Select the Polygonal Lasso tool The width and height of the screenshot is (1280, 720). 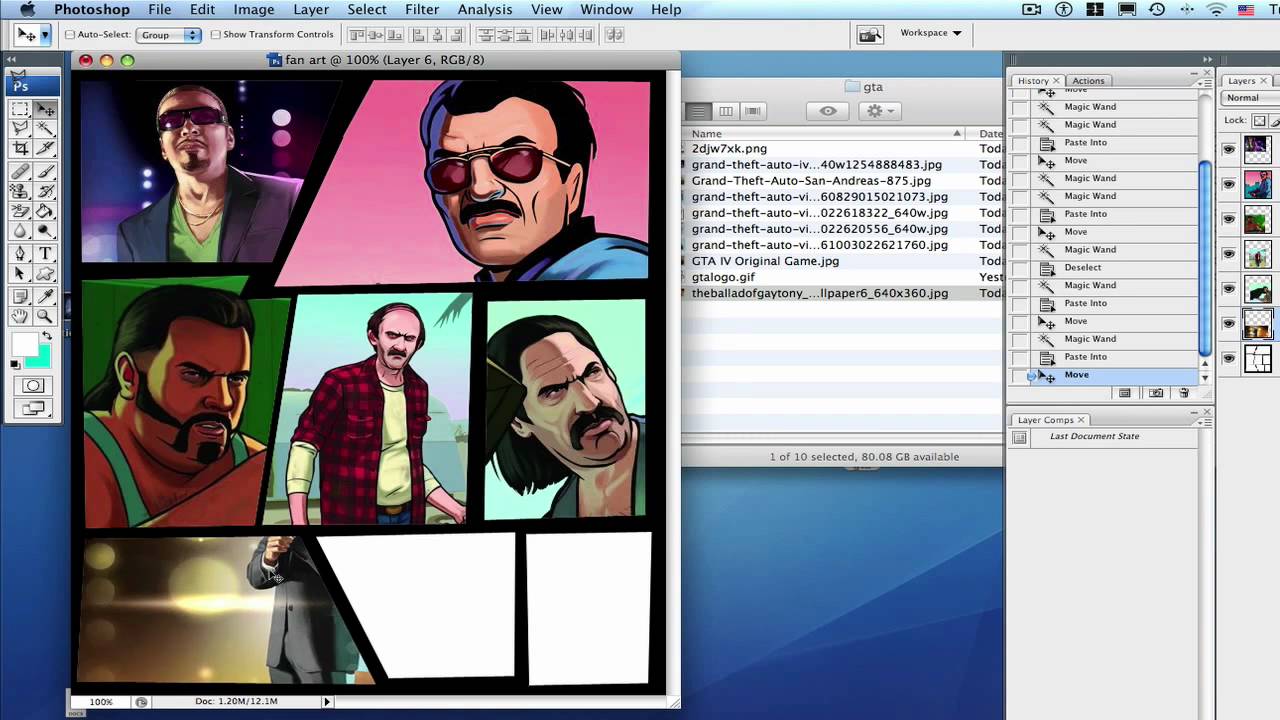pyautogui.click(x=20, y=129)
